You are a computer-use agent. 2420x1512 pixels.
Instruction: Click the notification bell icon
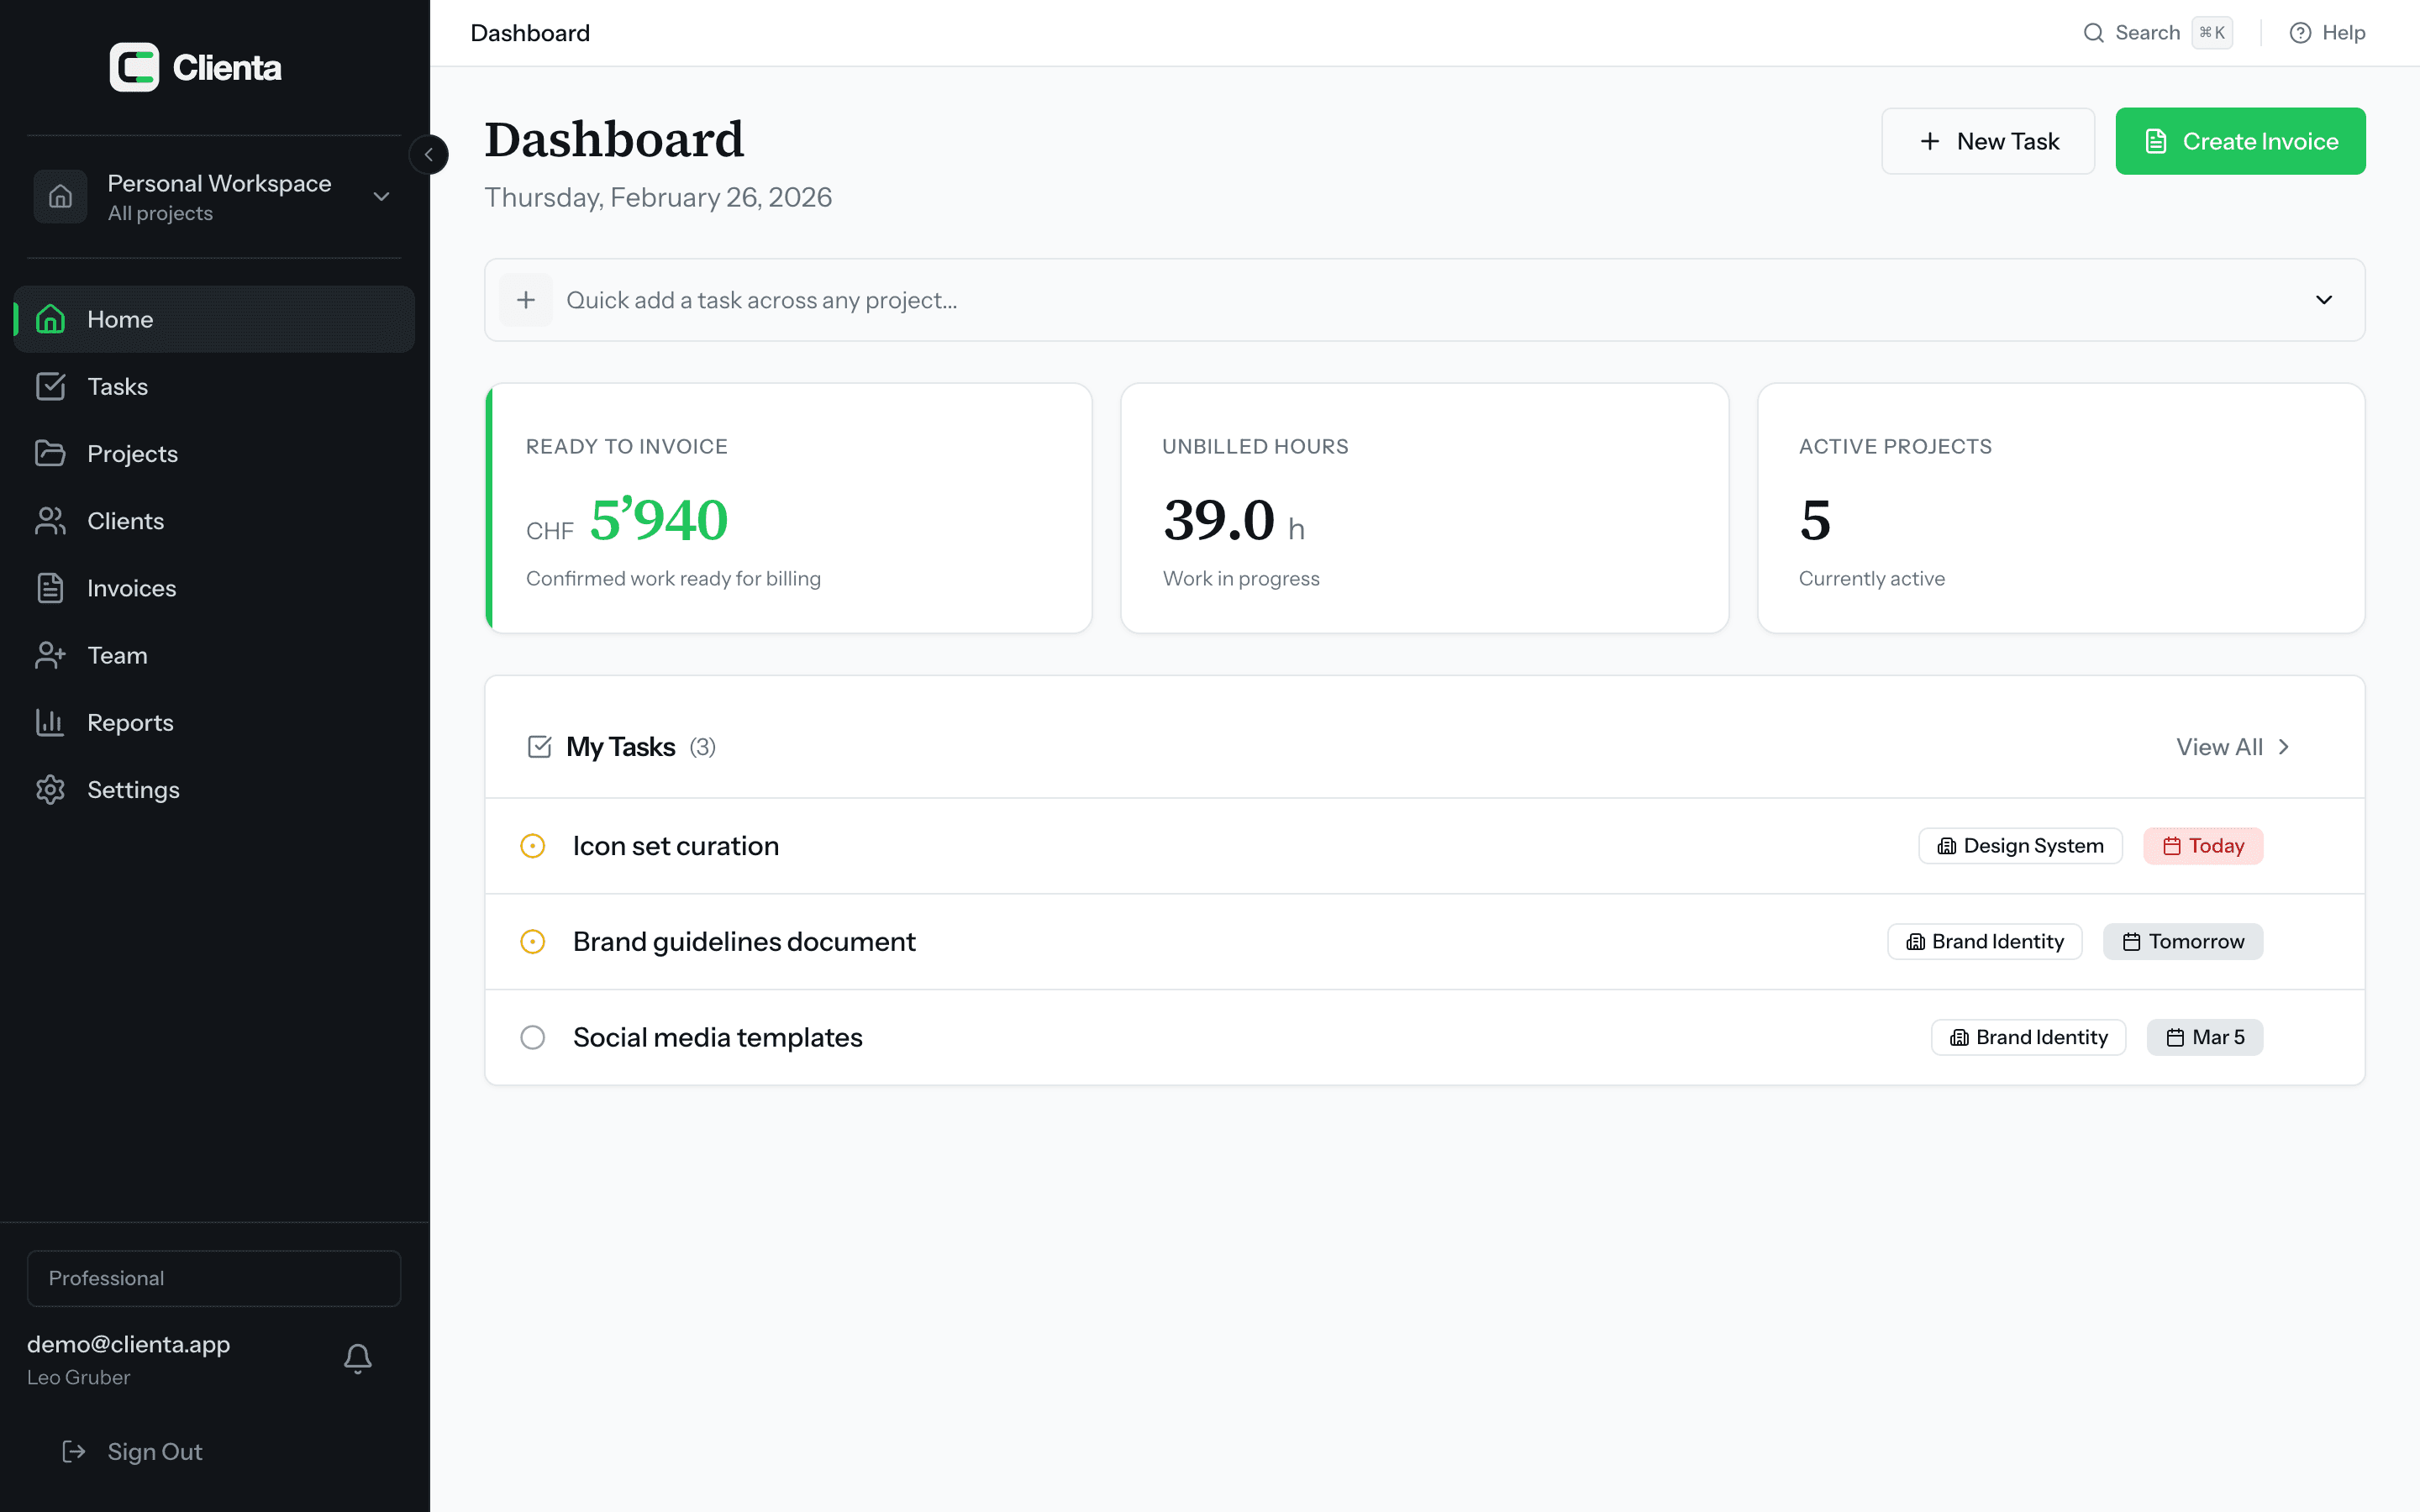tap(357, 1358)
